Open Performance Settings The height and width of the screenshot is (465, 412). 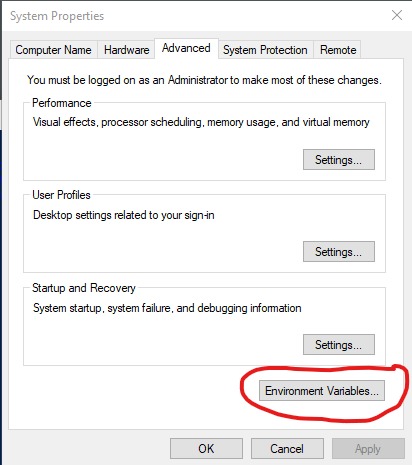pyautogui.click(x=339, y=160)
